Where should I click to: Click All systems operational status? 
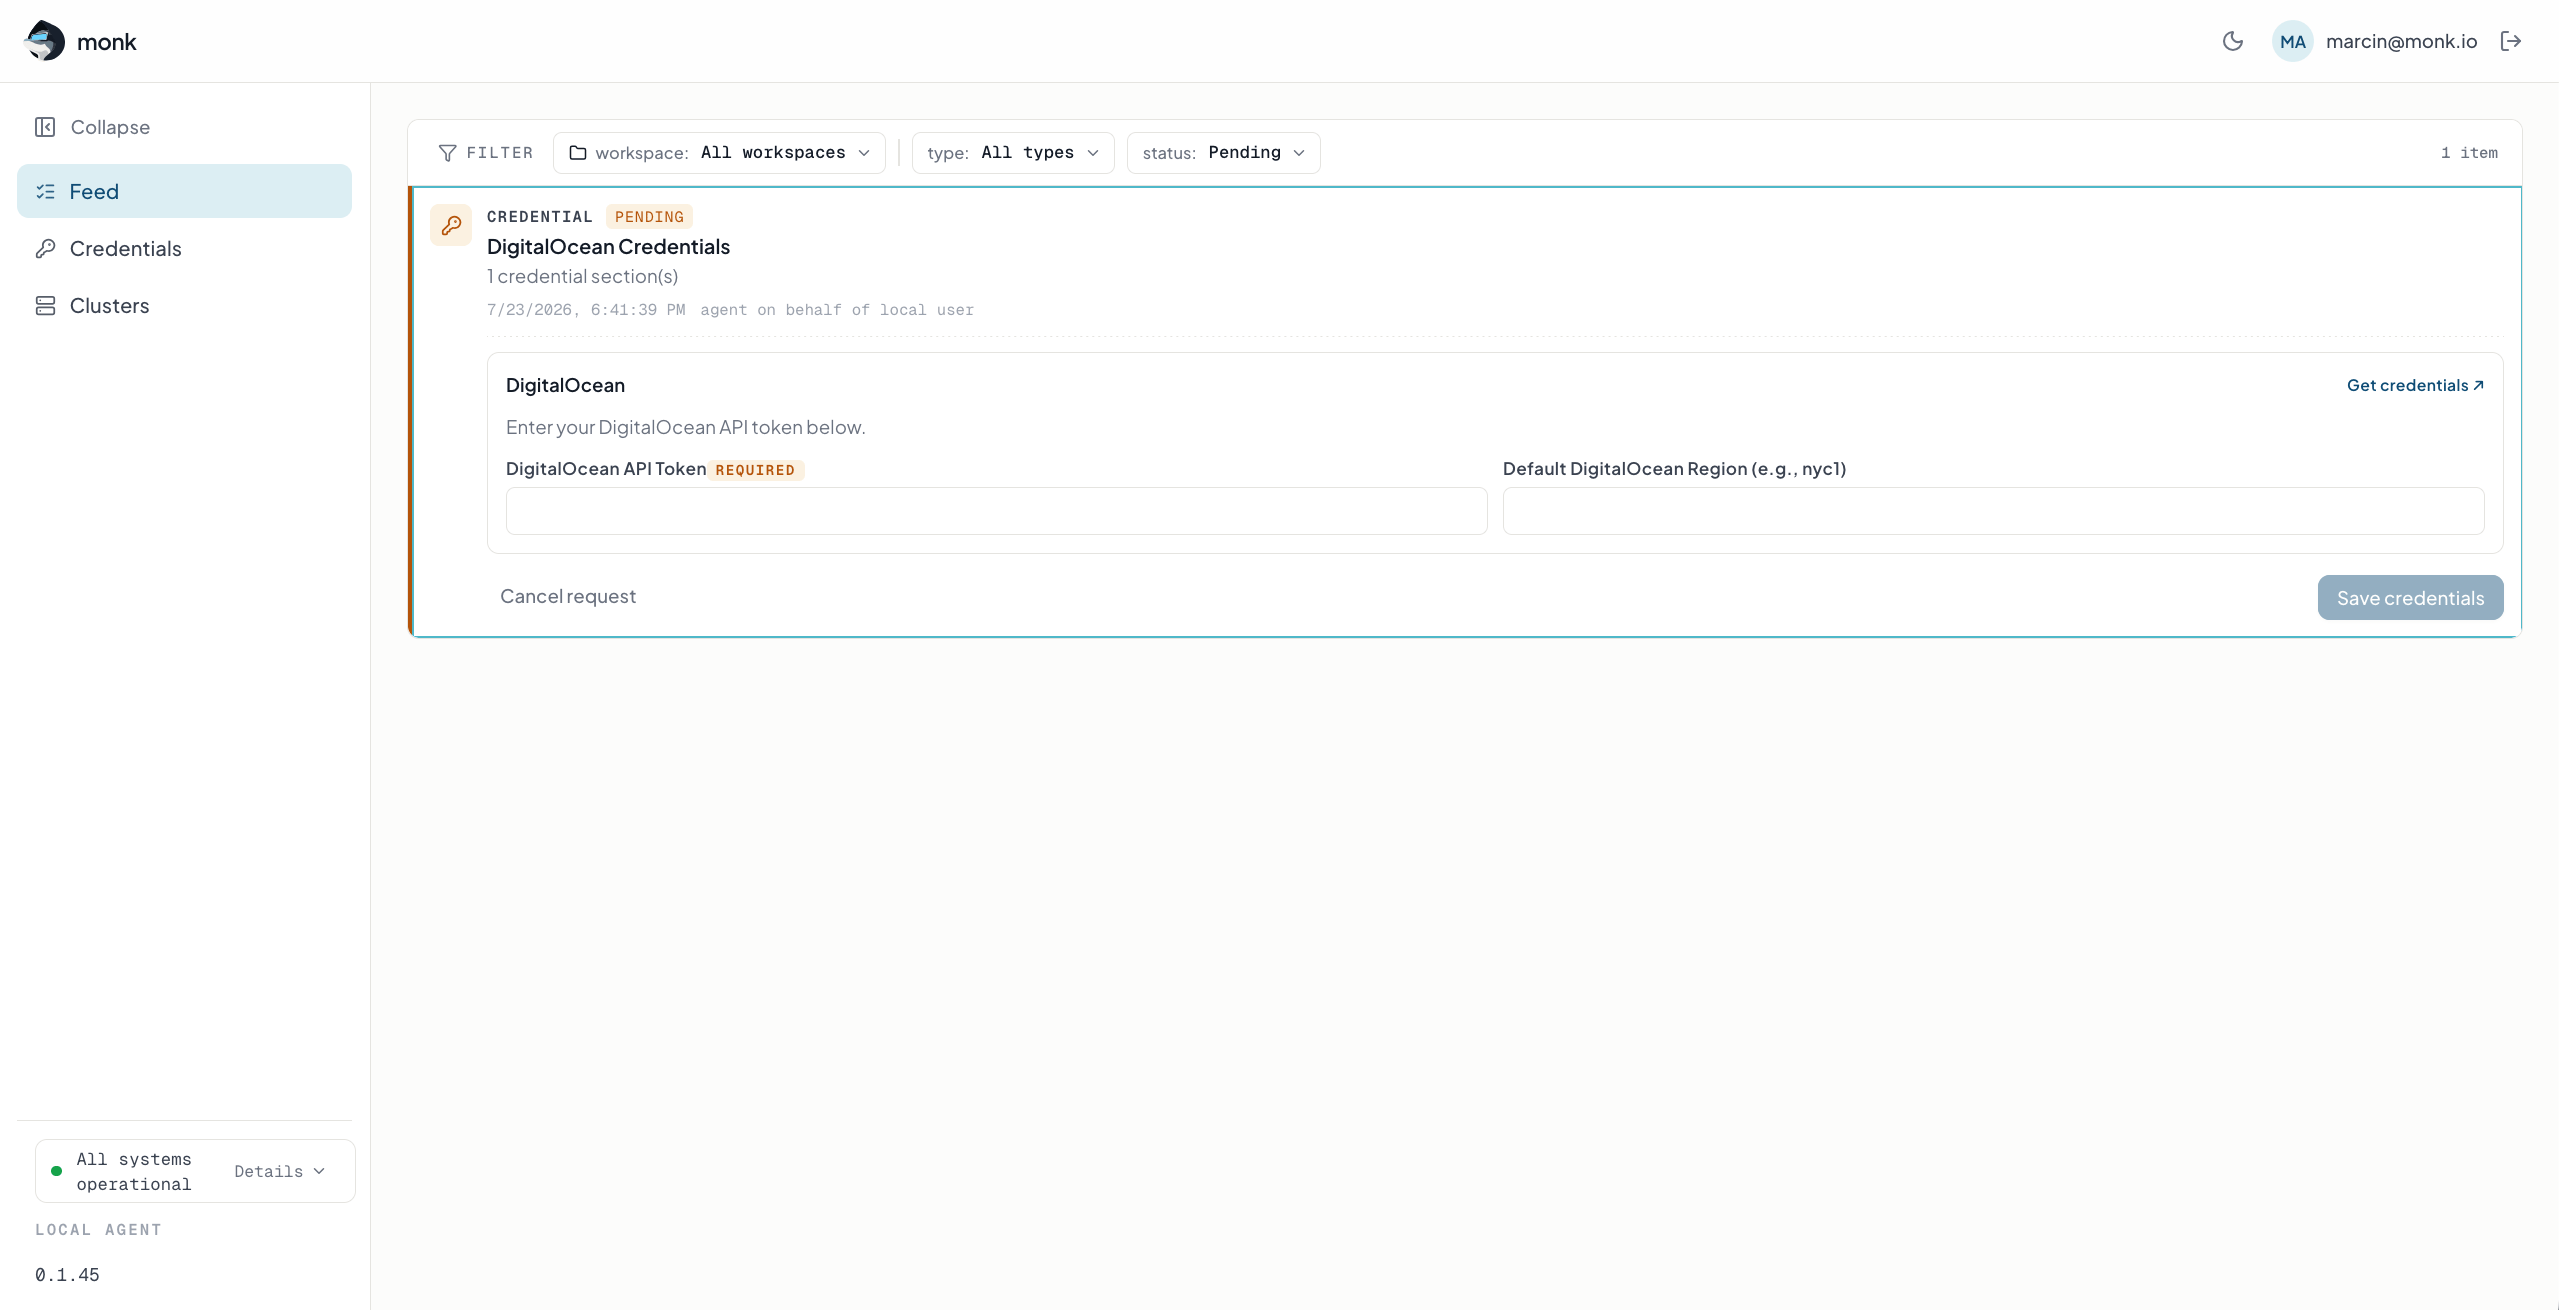pos(134,1171)
